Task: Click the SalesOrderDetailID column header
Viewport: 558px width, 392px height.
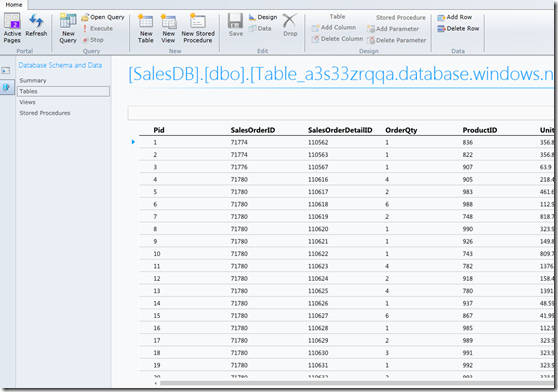Action: pos(340,130)
